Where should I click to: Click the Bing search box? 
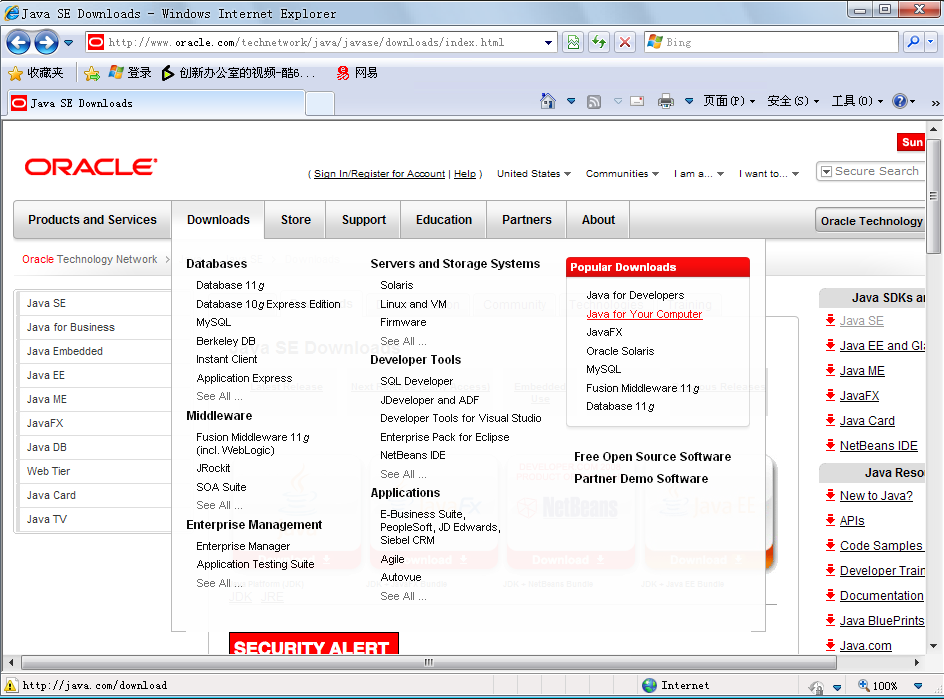pos(771,42)
